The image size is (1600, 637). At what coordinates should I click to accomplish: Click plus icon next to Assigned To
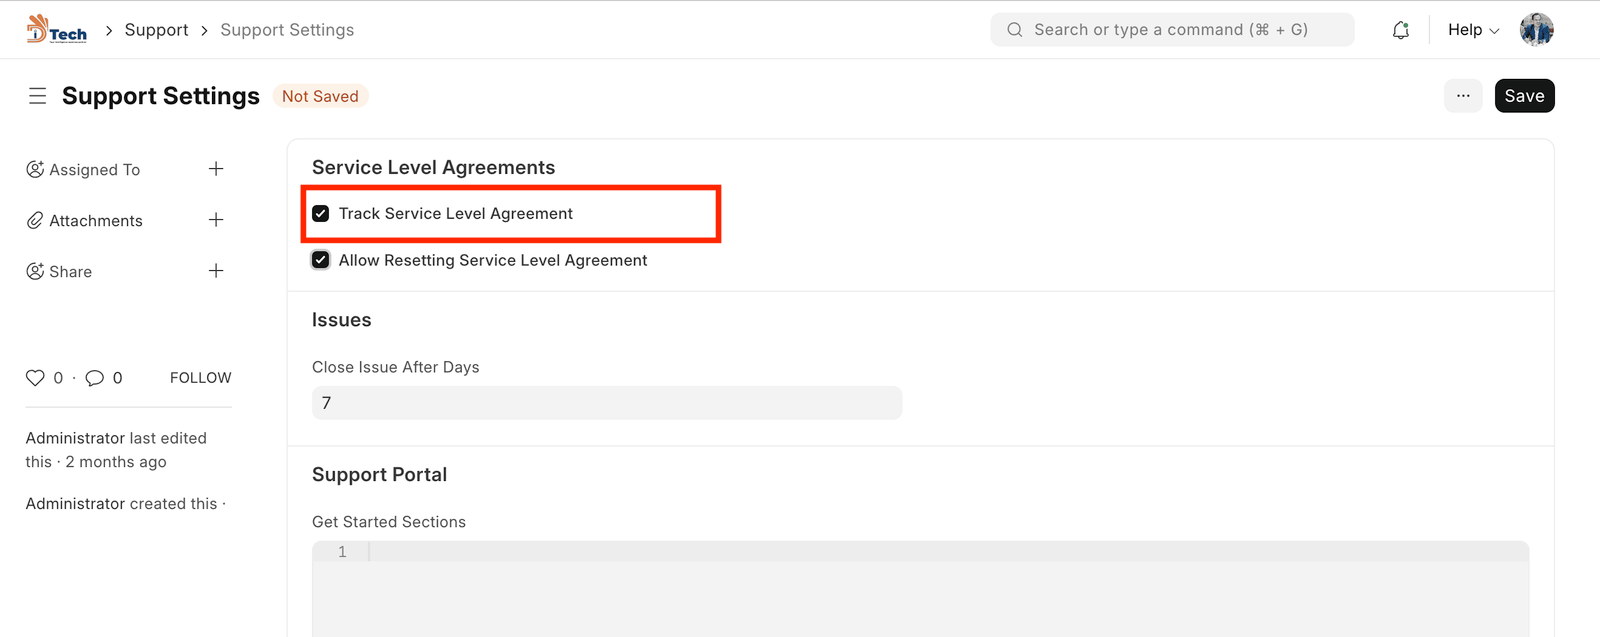[216, 169]
